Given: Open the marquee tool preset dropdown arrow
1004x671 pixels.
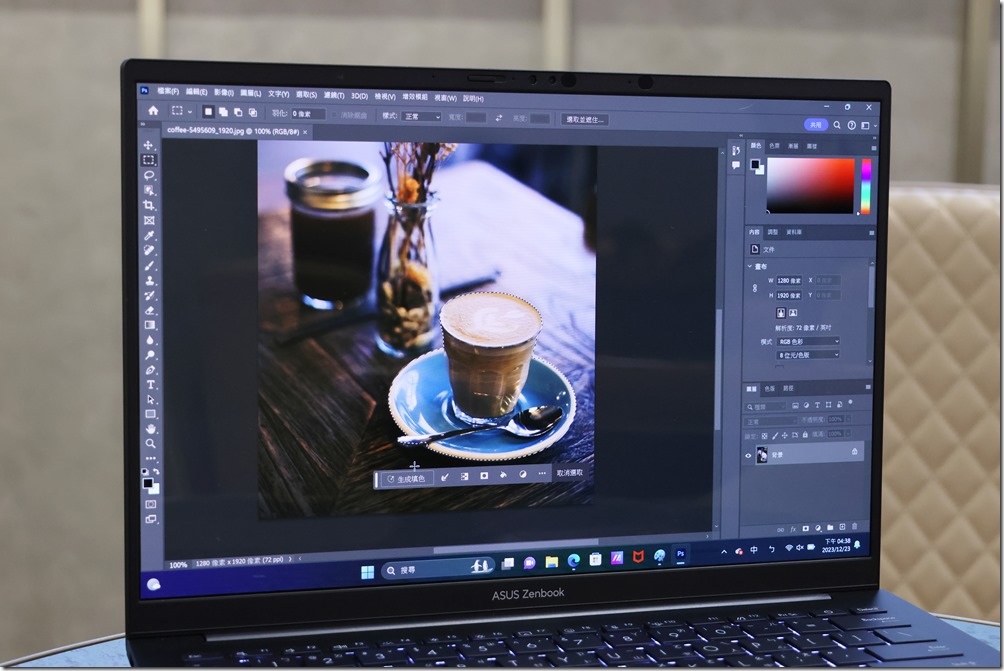Looking at the screenshot, I should [190, 112].
